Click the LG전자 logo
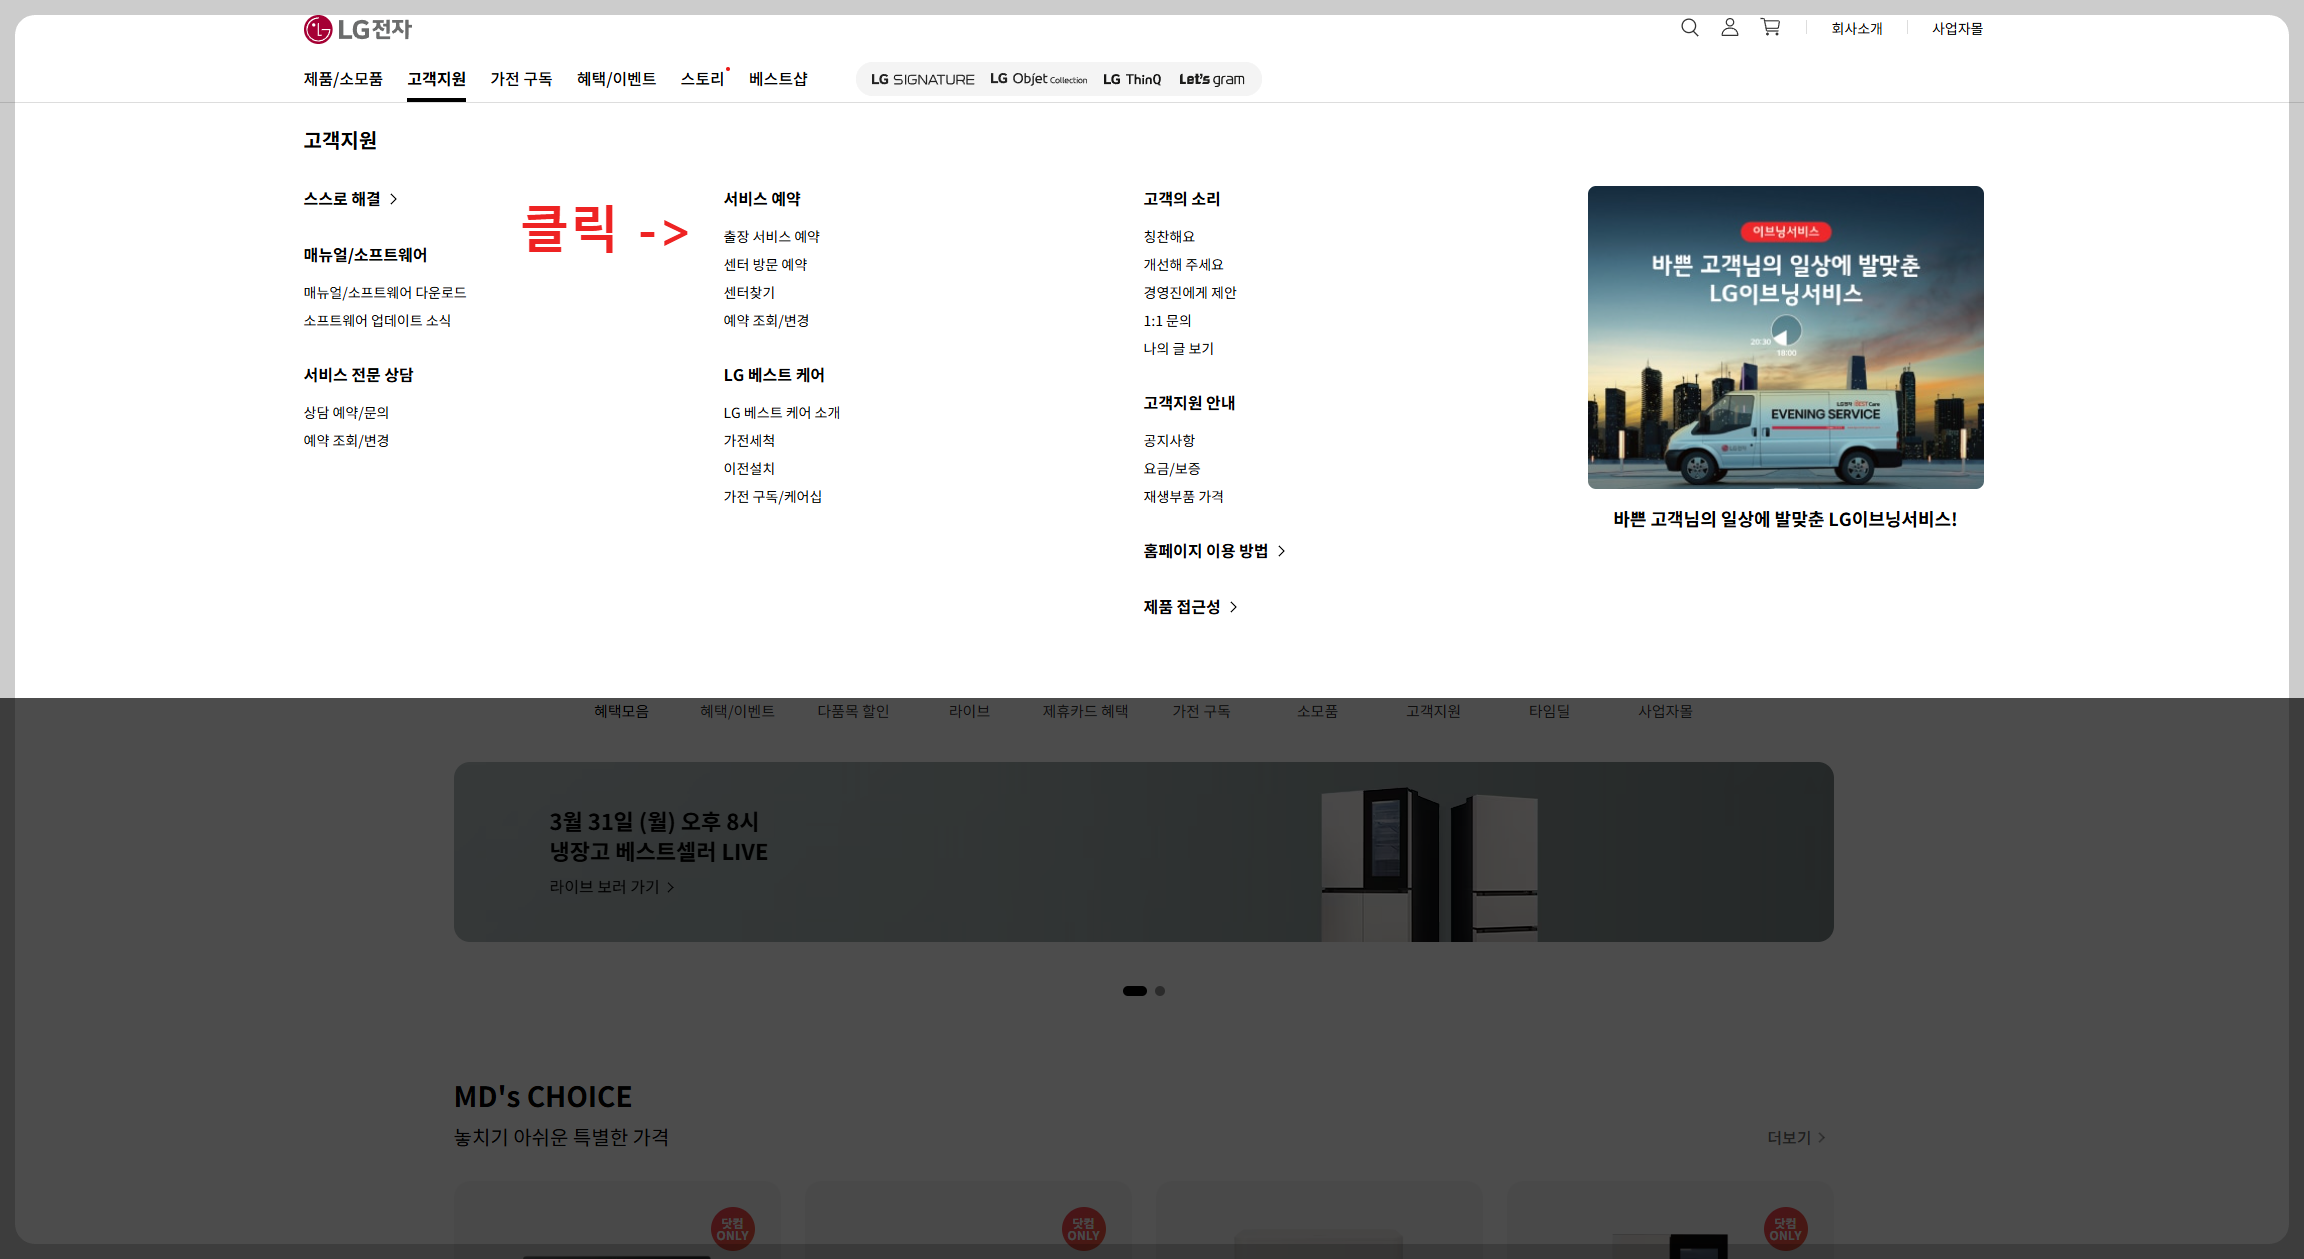Viewport: 2304px width, 1259px height. coord(358,29)
